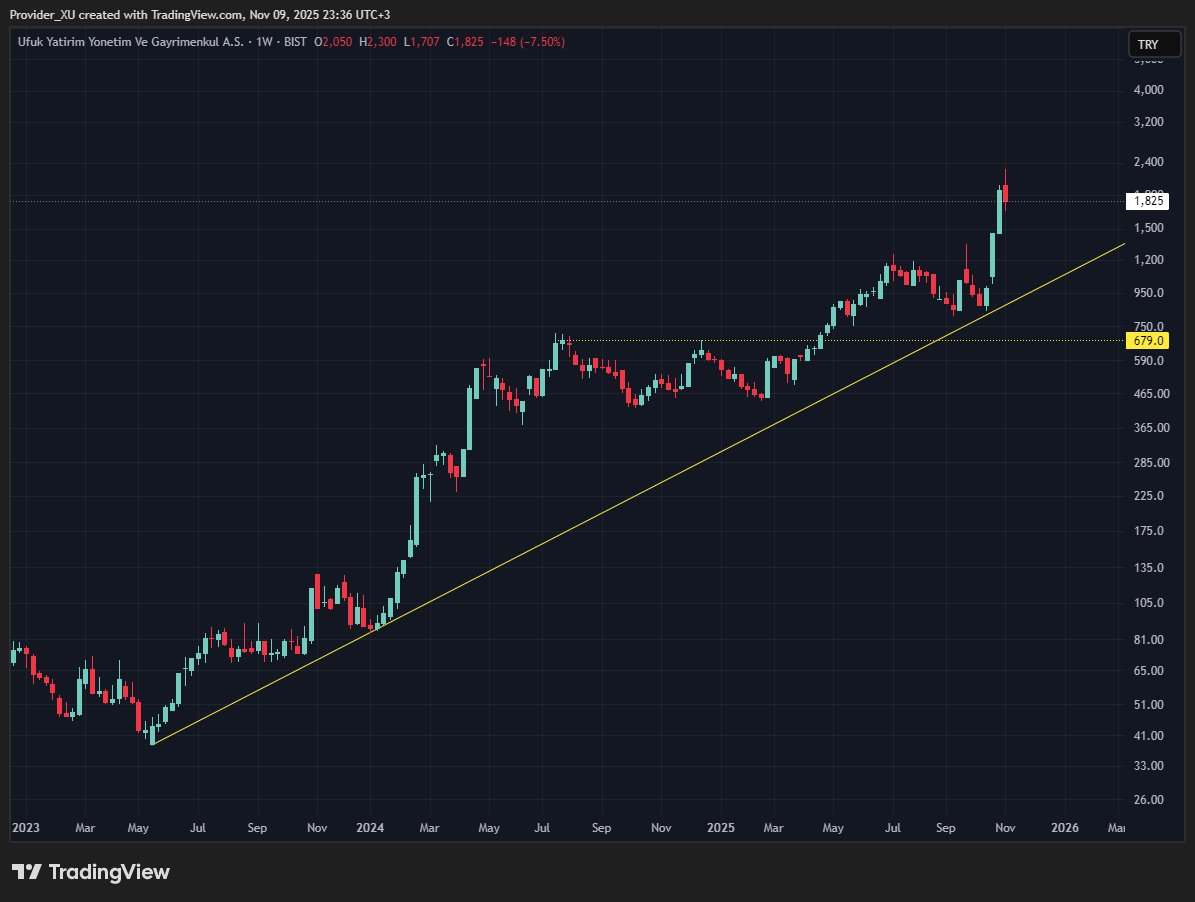Screen dimensions: 1195x902
Task: Click the 365.0 price axis label
Action: 1151,428
